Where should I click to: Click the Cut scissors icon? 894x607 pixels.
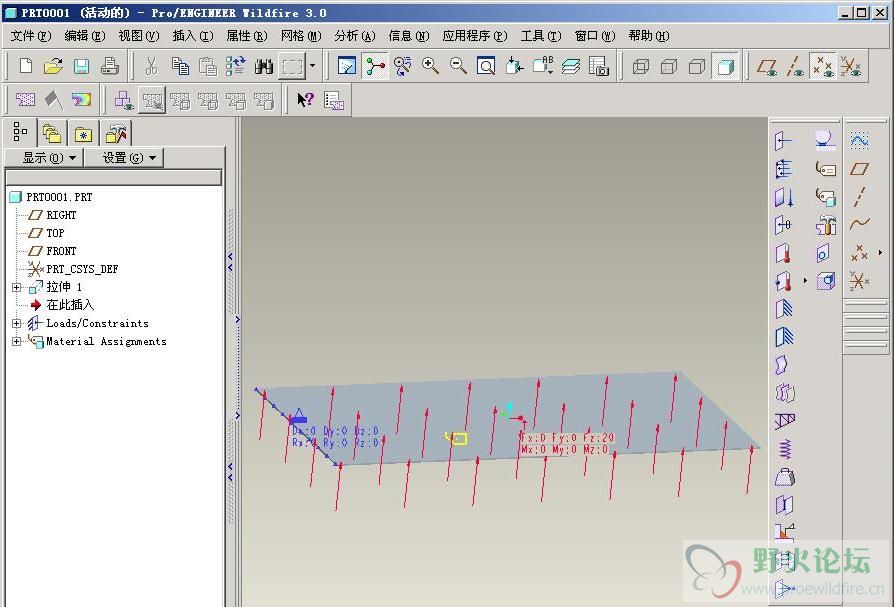pos(151,66)
